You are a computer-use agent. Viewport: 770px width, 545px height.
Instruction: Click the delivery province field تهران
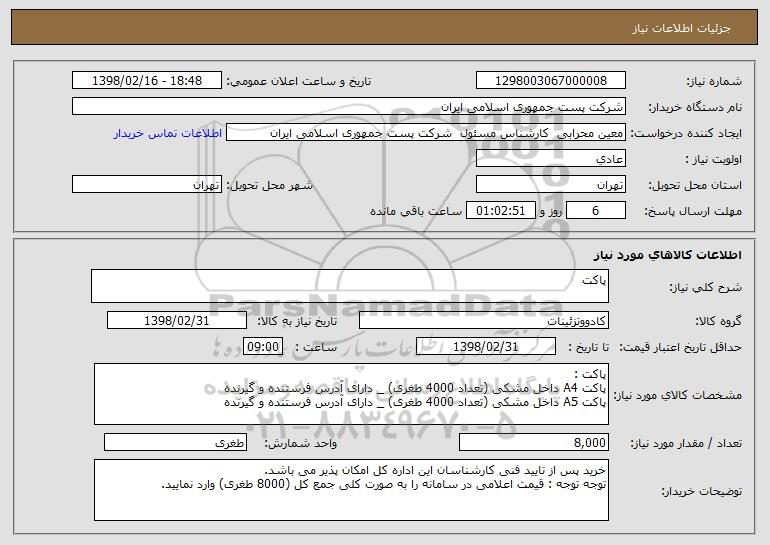click(x=550, y=185)
